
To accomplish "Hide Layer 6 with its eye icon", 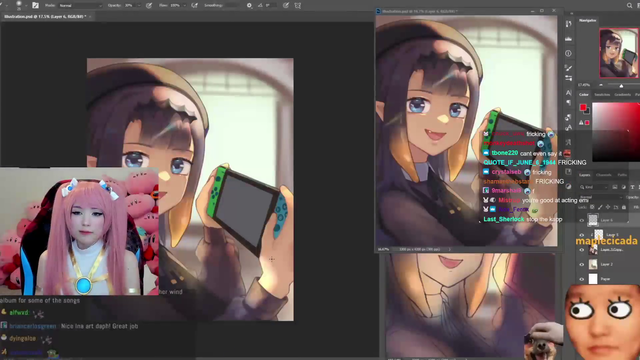I will (x=582, y=220).
